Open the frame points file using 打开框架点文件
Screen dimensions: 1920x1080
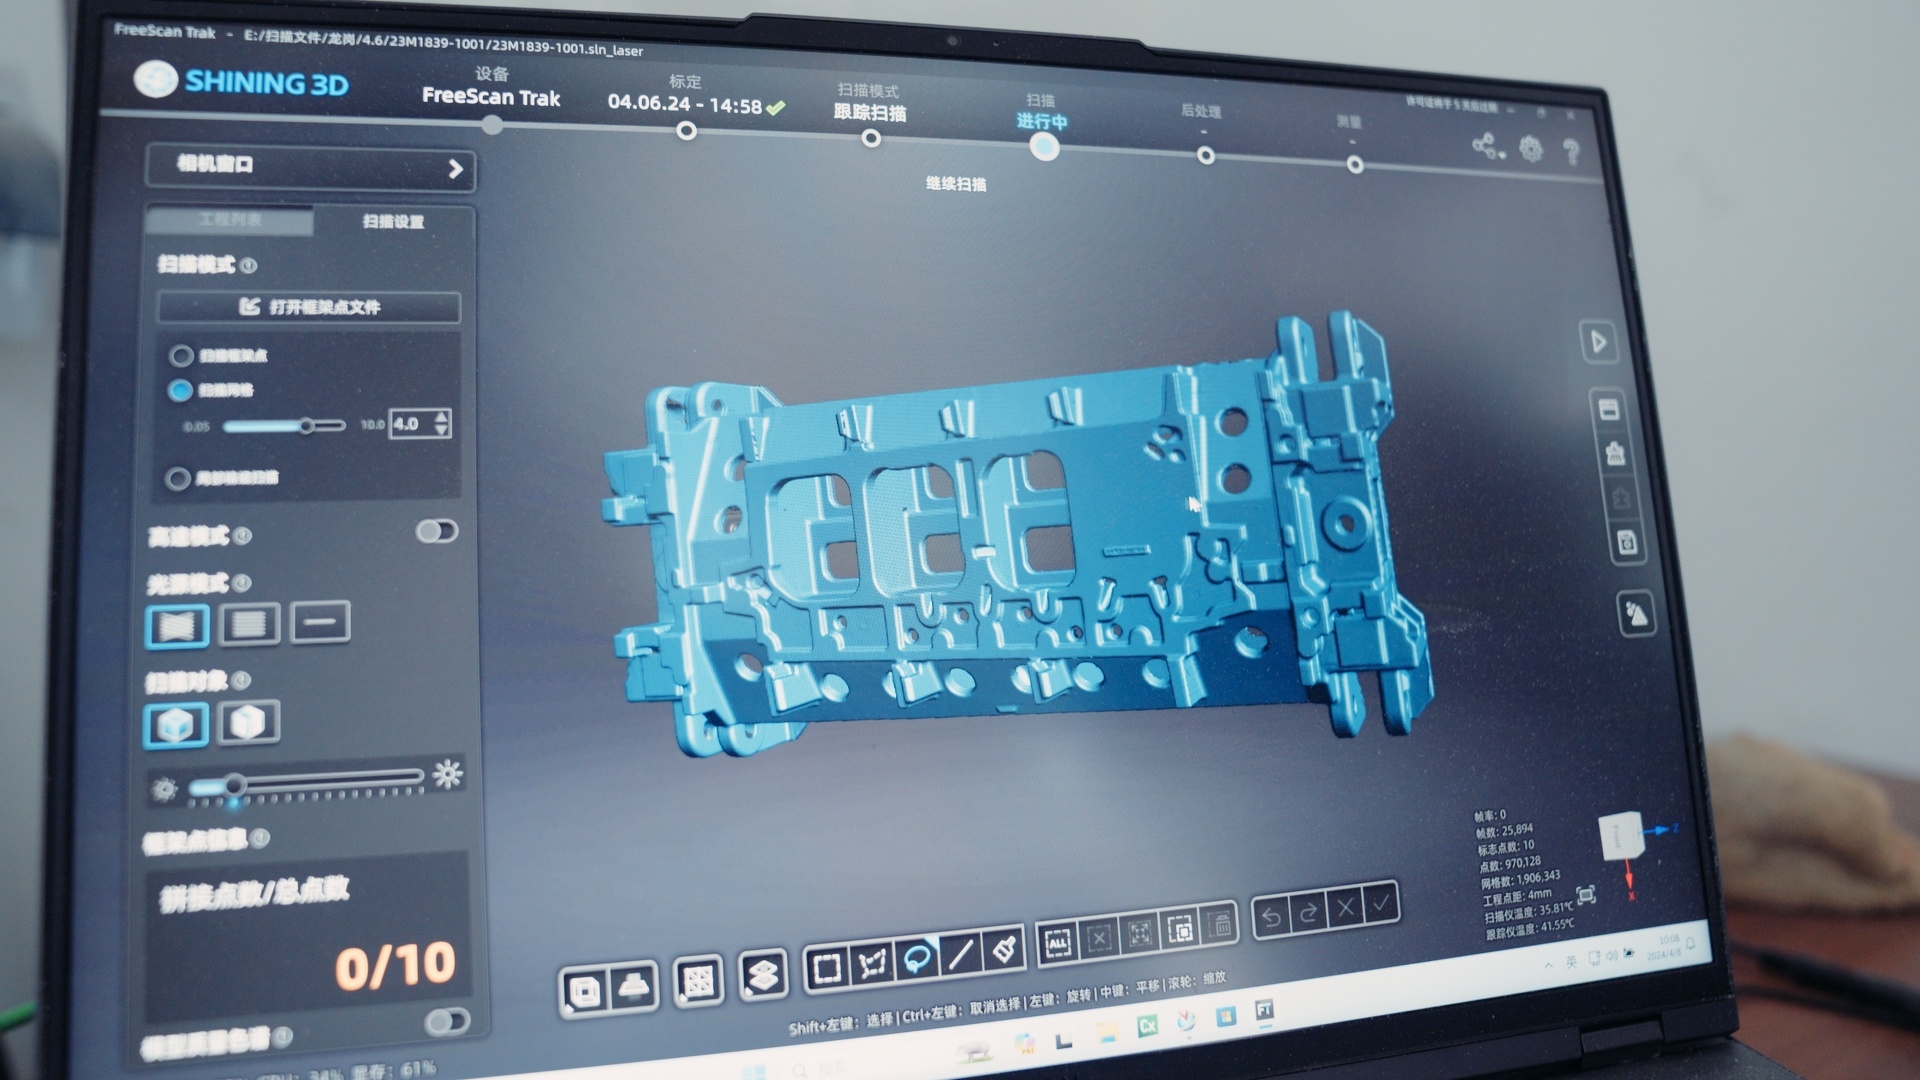click(310, 308)
